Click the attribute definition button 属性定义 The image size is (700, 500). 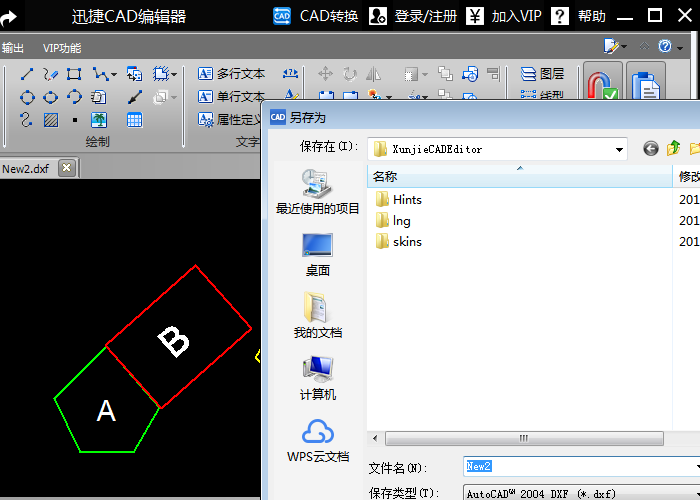click(x=229, y=120)
